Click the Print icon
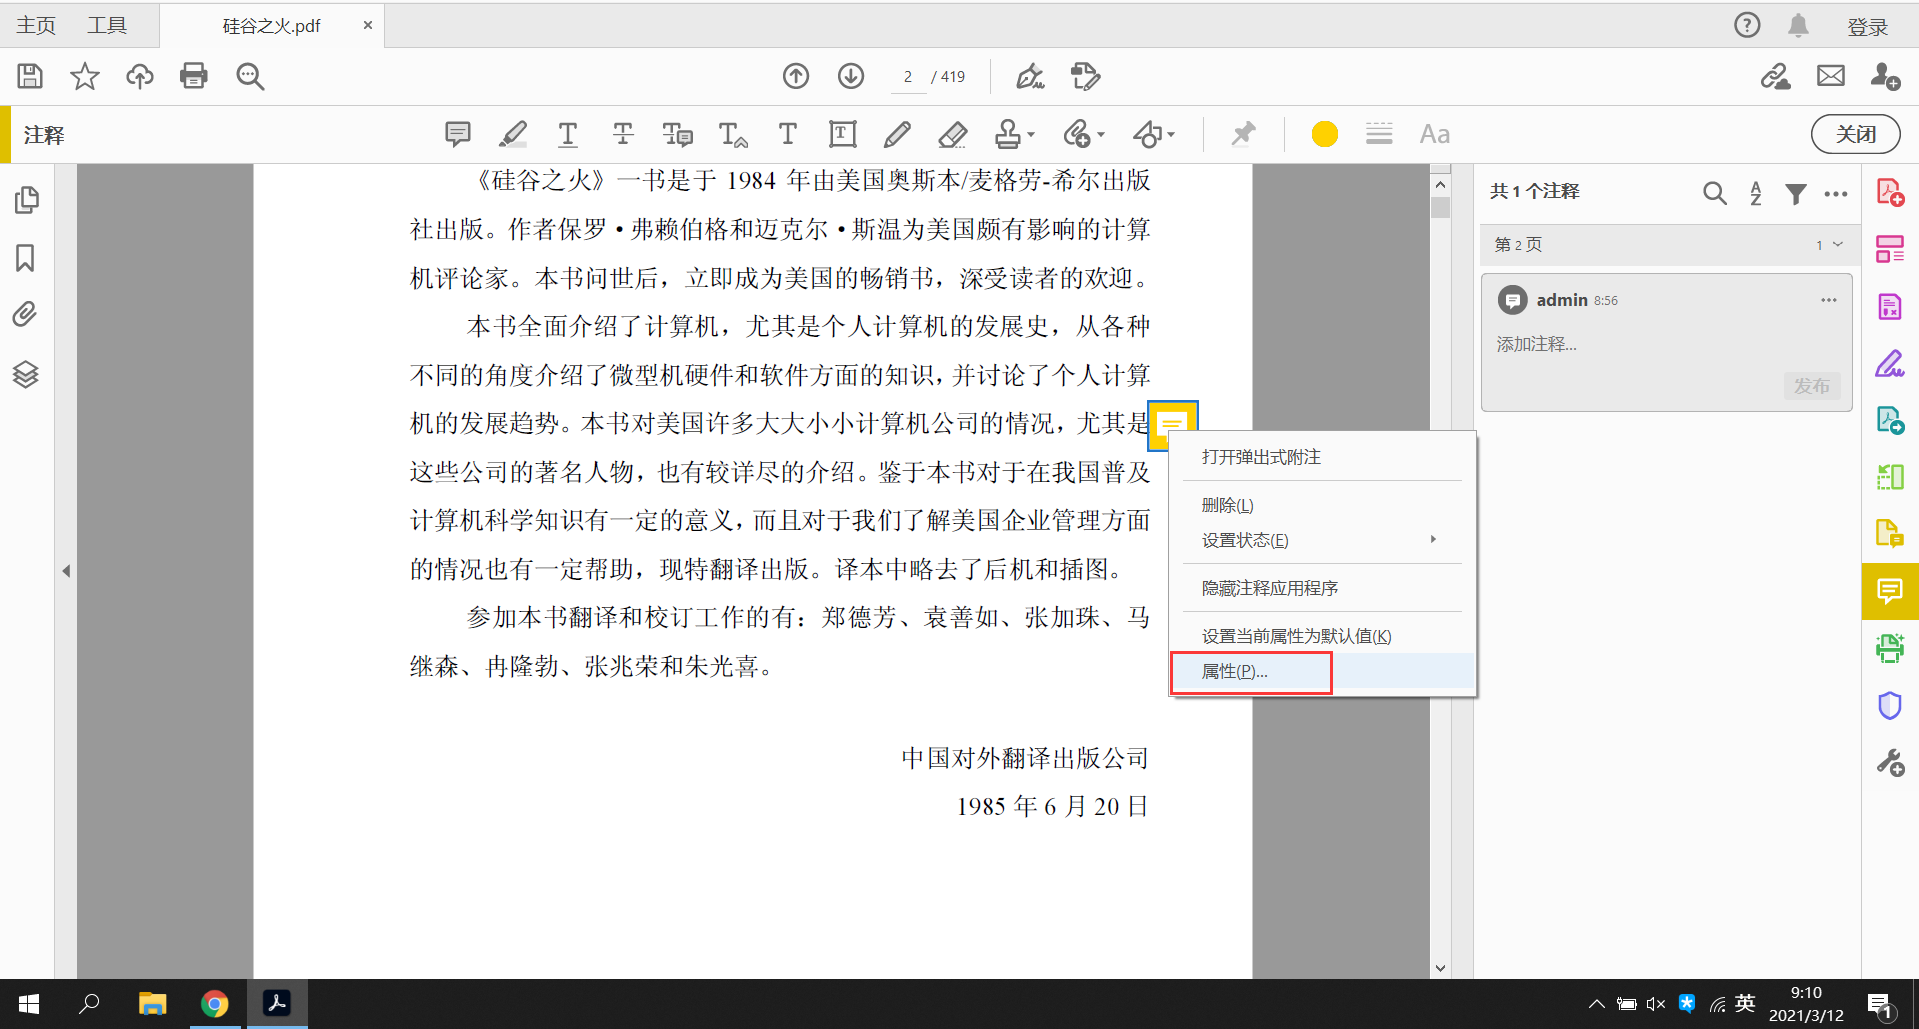1919x1029 pixels. tap(194, 76)
